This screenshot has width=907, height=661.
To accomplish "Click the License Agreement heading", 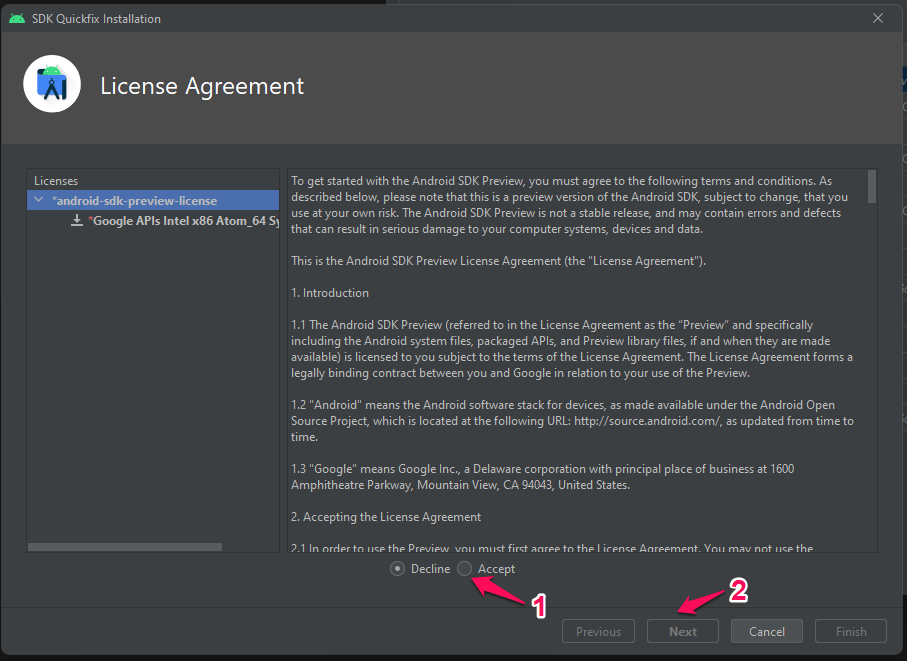I will pyautogui.click(x=202, y=86).
